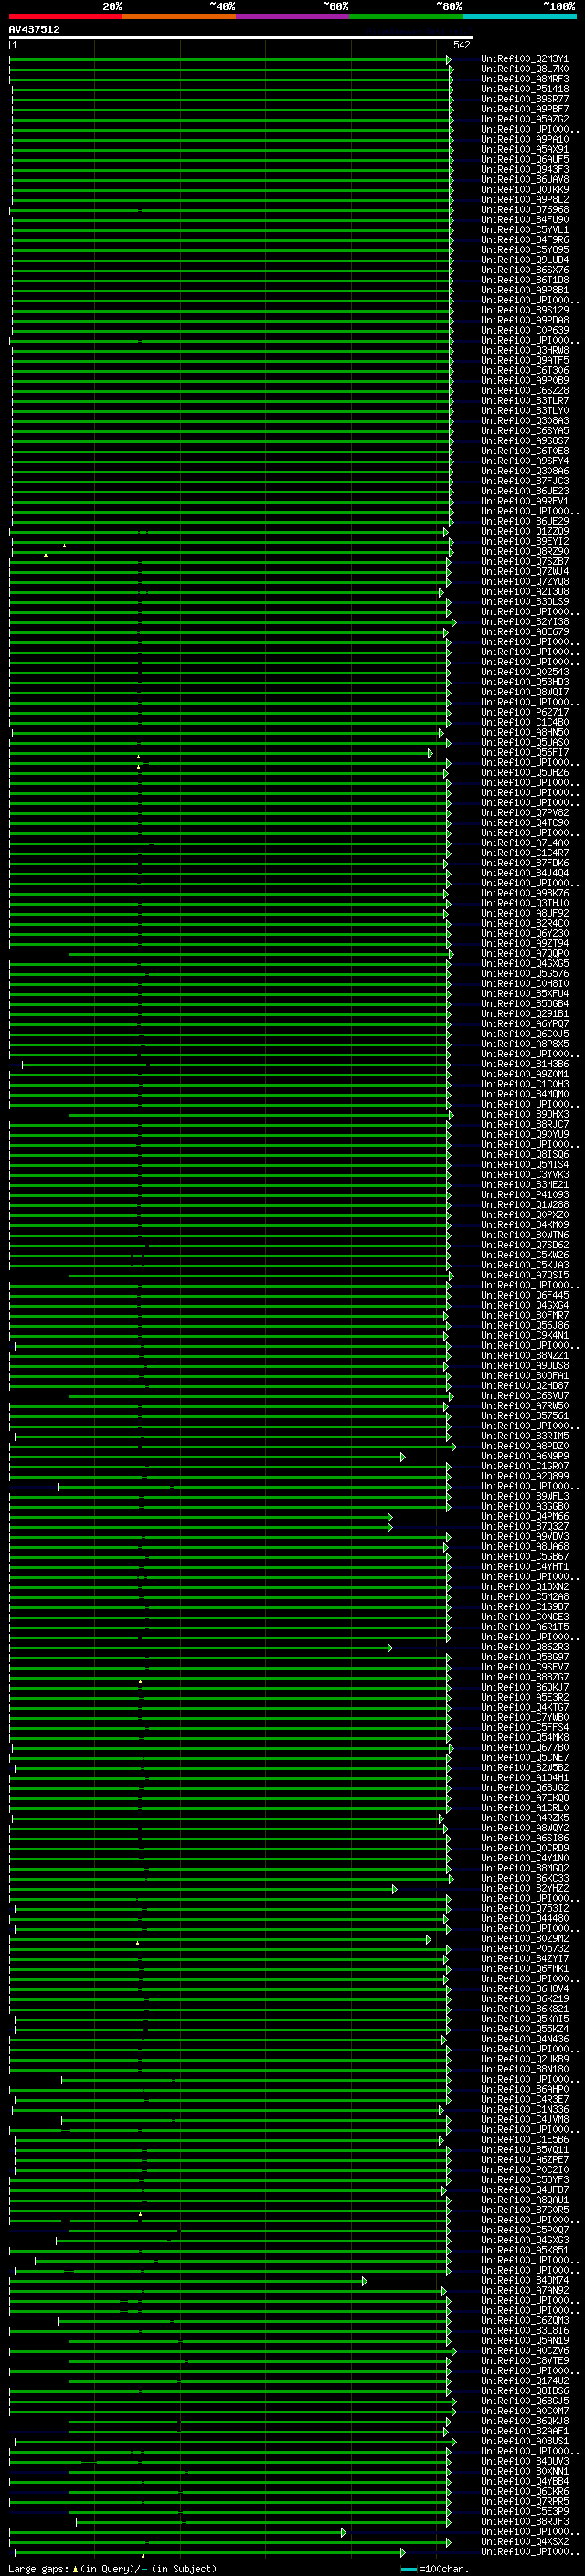Viewport: 585px width, 2576px height.
Task: Select the UniRef100_A6N9P9 label
Action: tap(525, 1457)
